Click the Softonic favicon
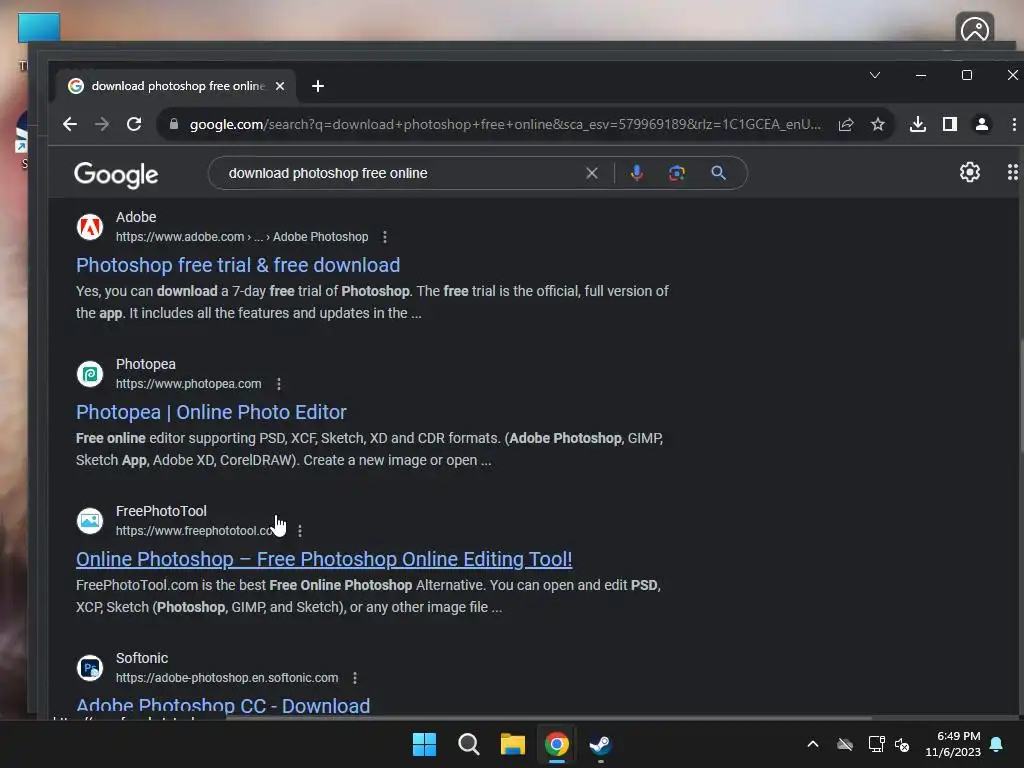Viewport: 1024px width, 768px height. [90, 668]
